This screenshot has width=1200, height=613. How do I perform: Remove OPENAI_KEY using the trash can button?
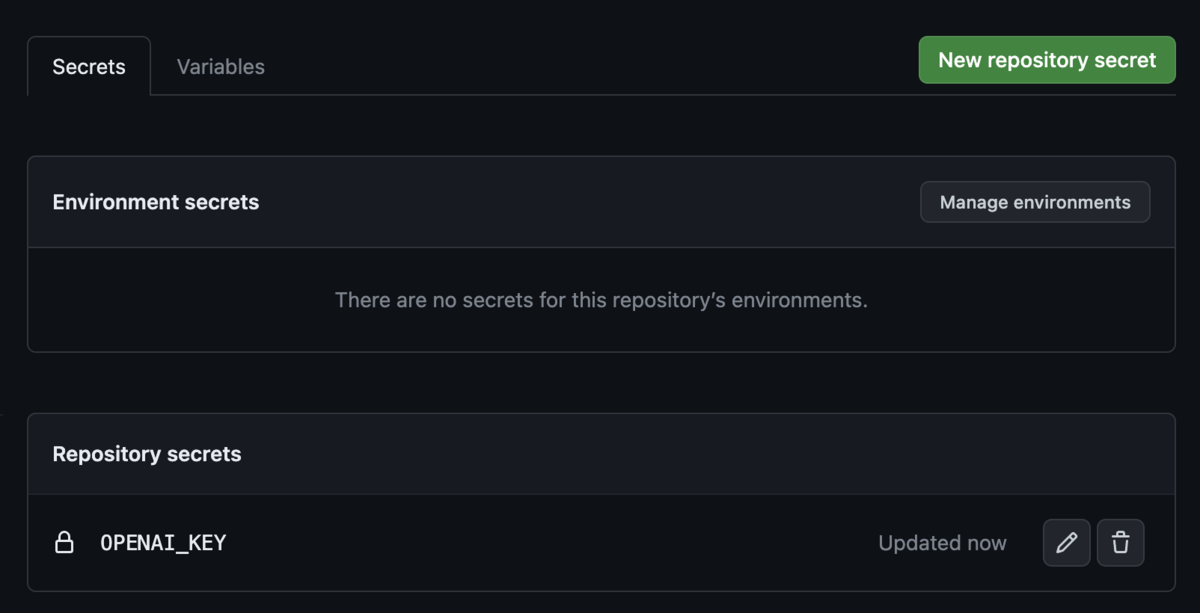1120,543
